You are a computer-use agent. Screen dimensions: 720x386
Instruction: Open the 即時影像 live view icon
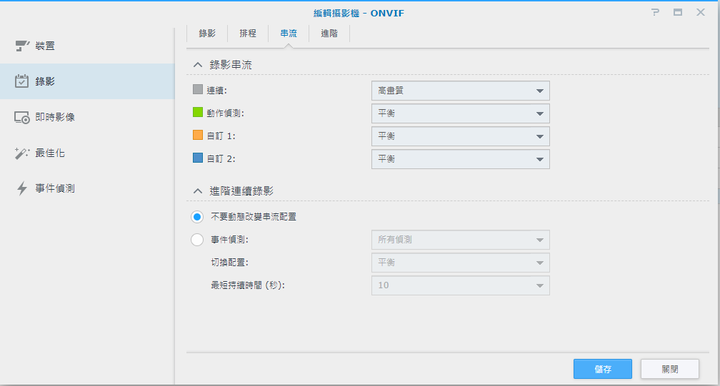click(22, 117)
